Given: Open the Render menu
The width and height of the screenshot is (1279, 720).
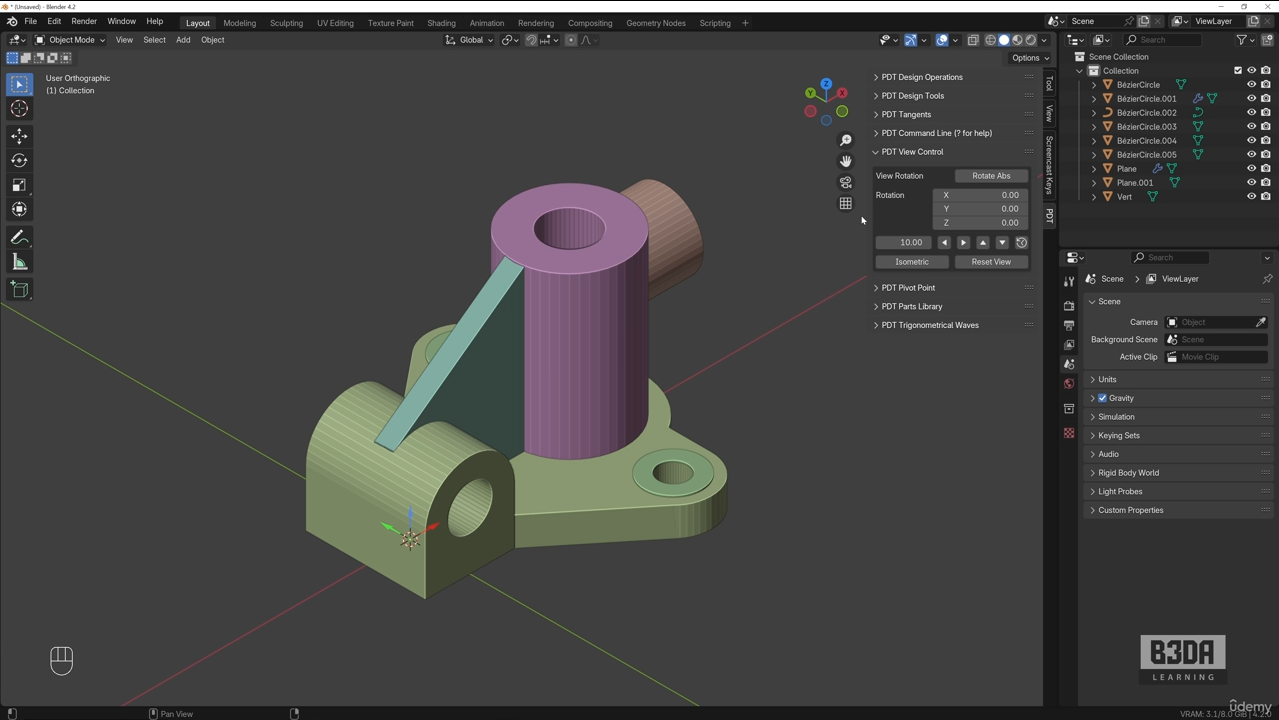Looking at the screenshot, I should [x=83, y=21].
